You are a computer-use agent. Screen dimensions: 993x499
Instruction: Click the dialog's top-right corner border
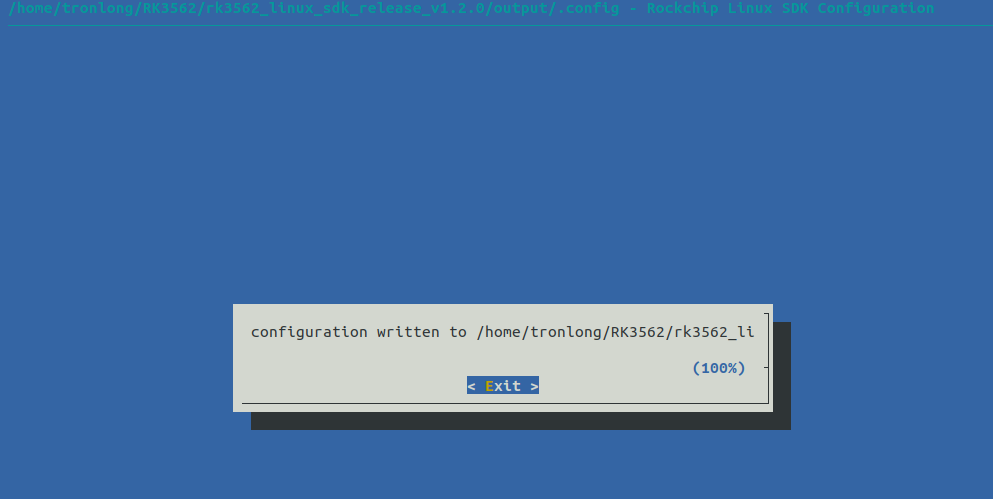[x=766, y=314]
